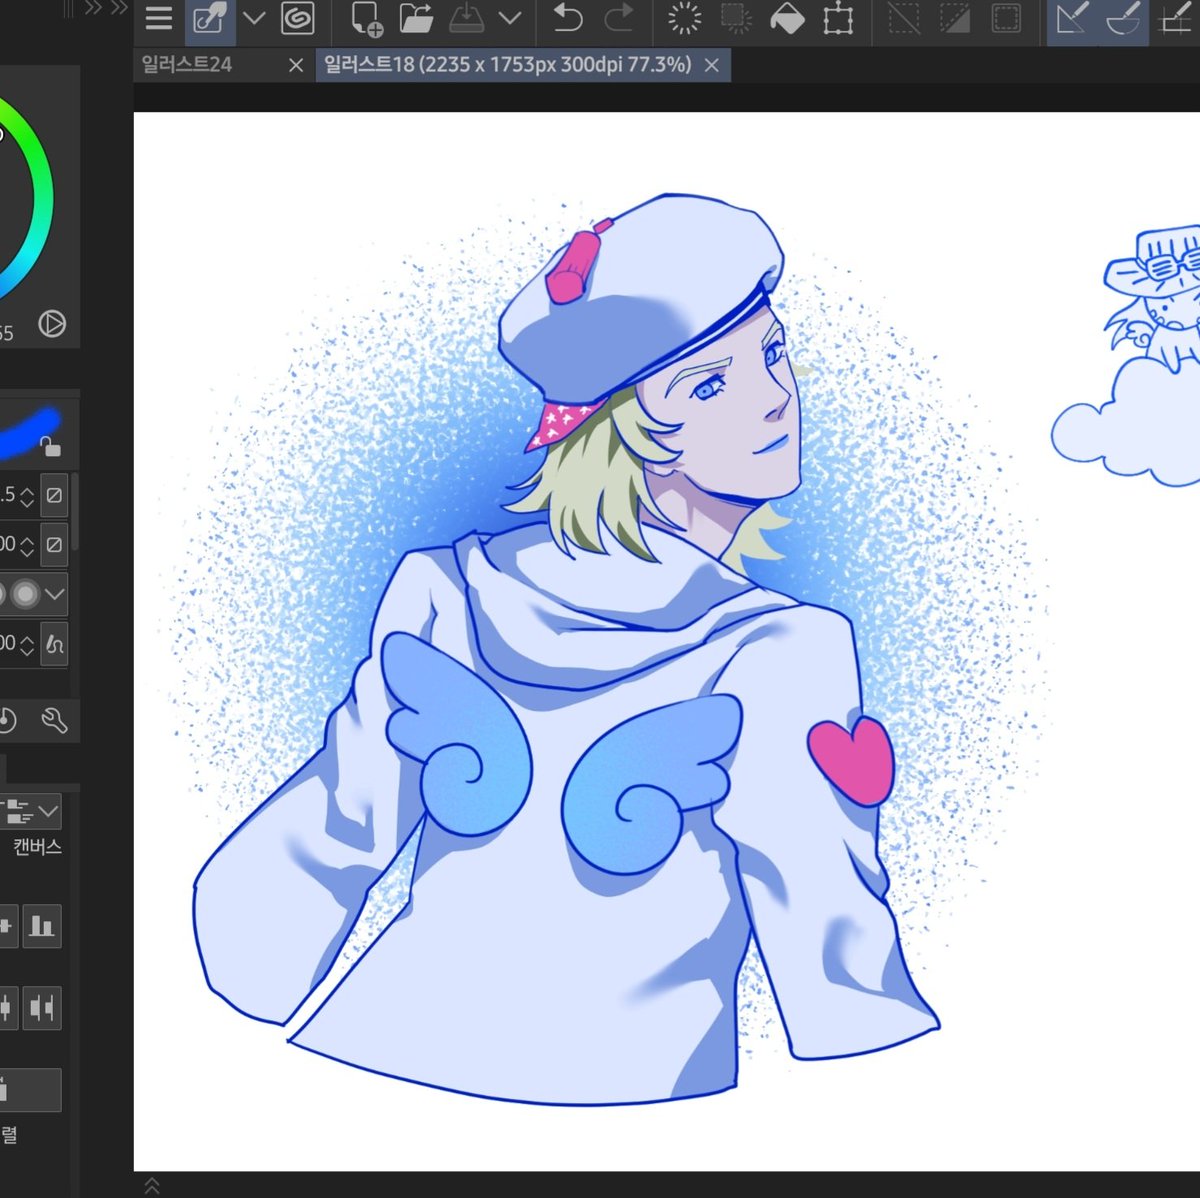Click the brush size stepper arrows
The image size is (1200, 1198).
[27, 495]
